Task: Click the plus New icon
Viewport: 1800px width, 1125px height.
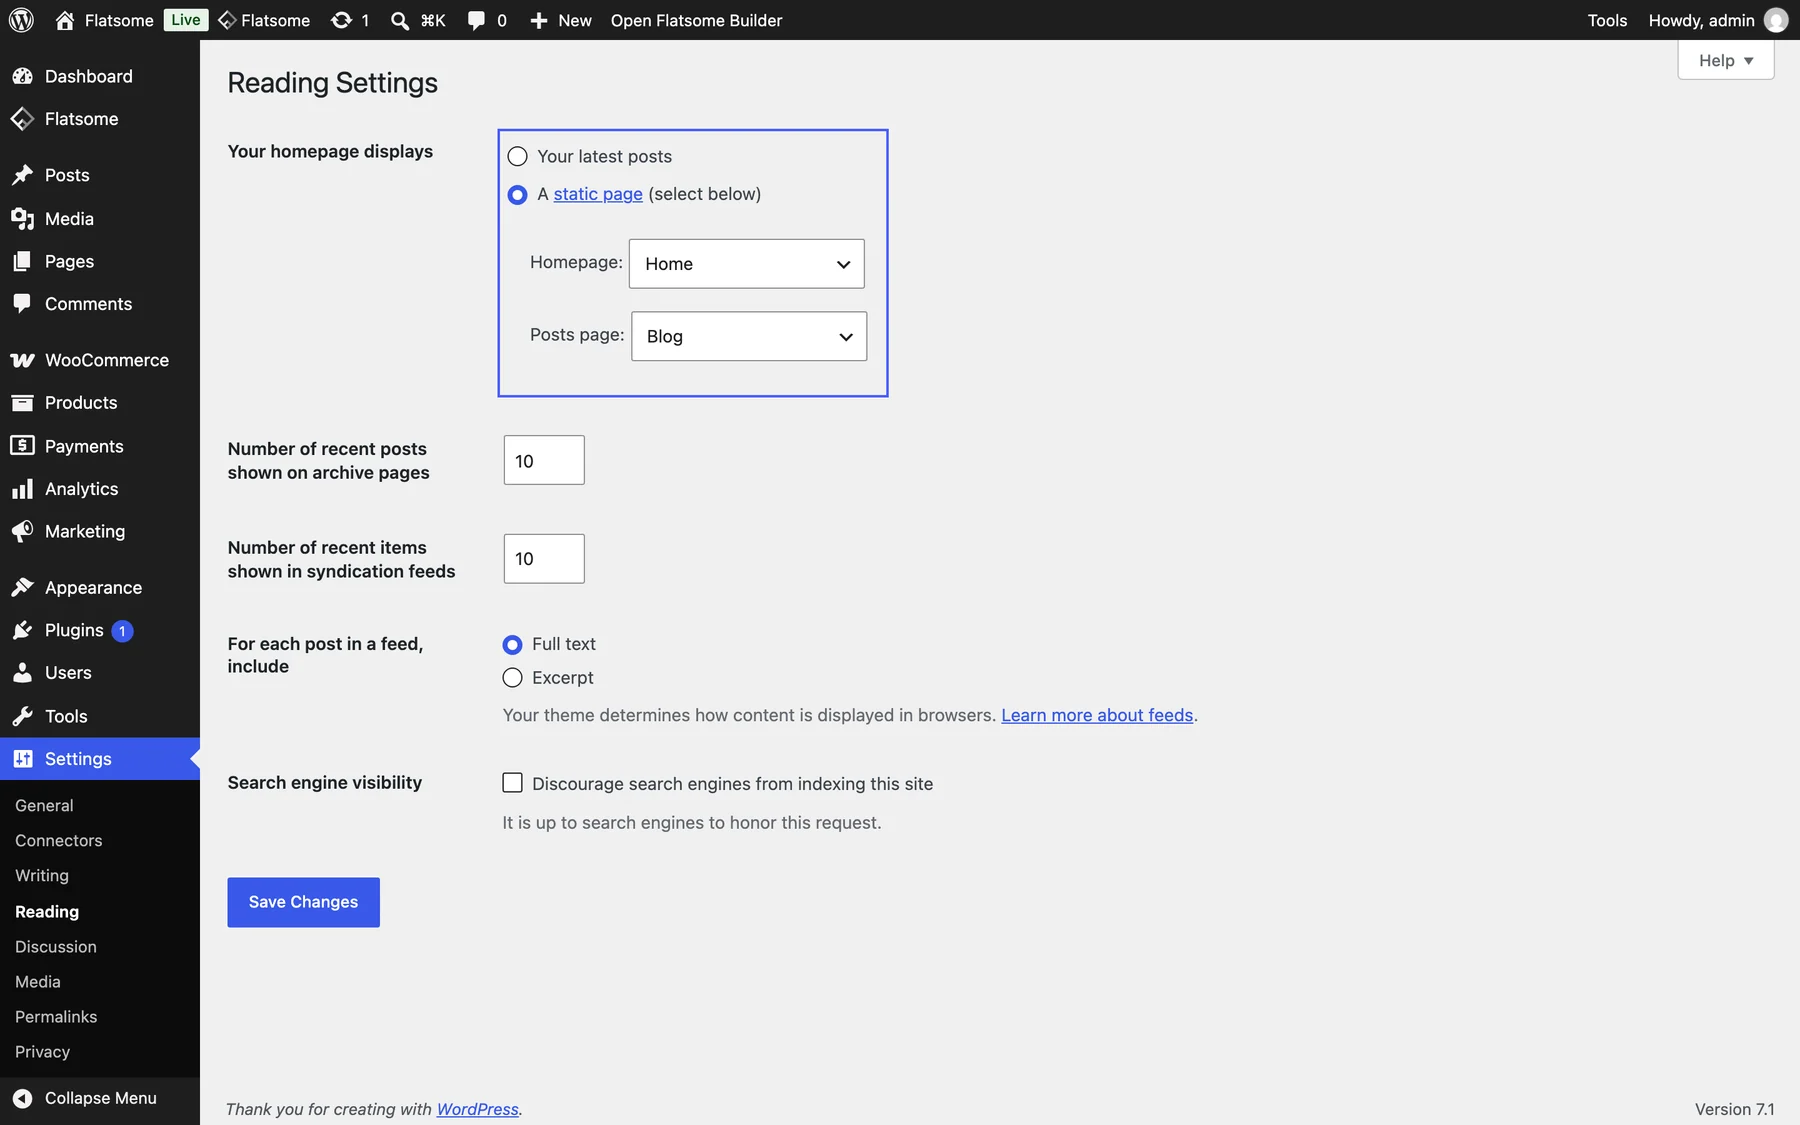Action: tap(539, 20)
